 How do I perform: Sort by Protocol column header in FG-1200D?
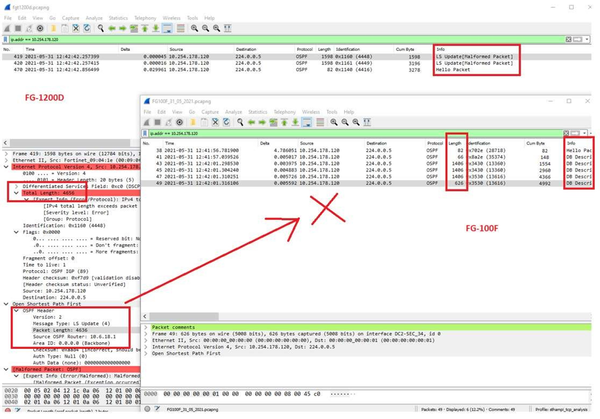click(305, 49)
